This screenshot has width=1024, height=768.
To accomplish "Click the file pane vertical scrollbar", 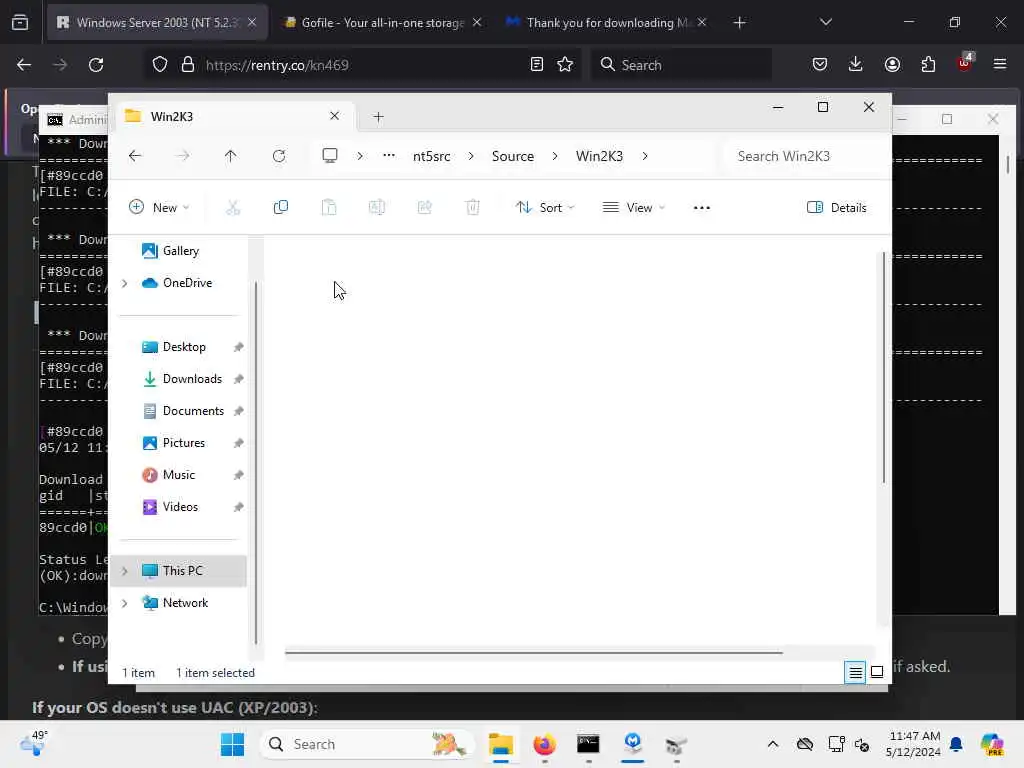I will coord(884,367).
